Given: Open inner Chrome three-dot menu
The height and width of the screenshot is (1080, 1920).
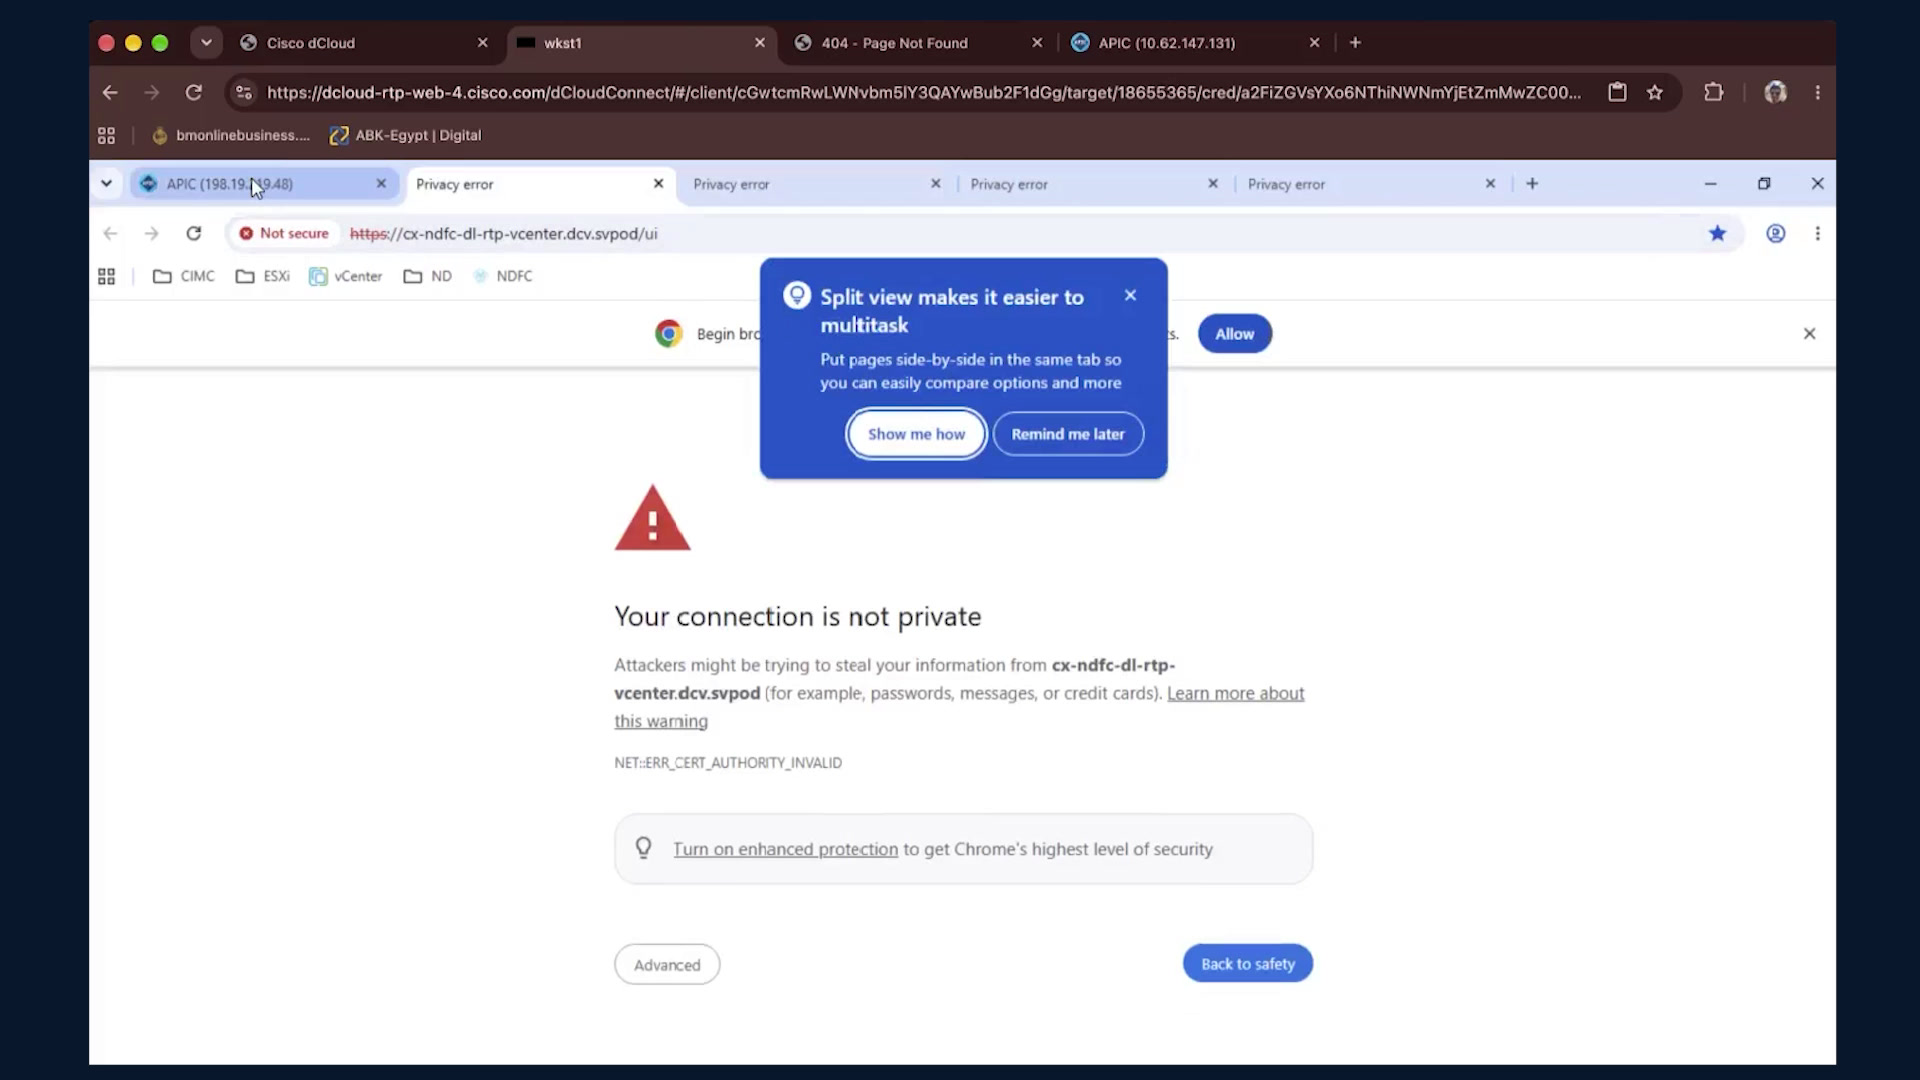Looking at the screenshot, I should click(1818, 233).
